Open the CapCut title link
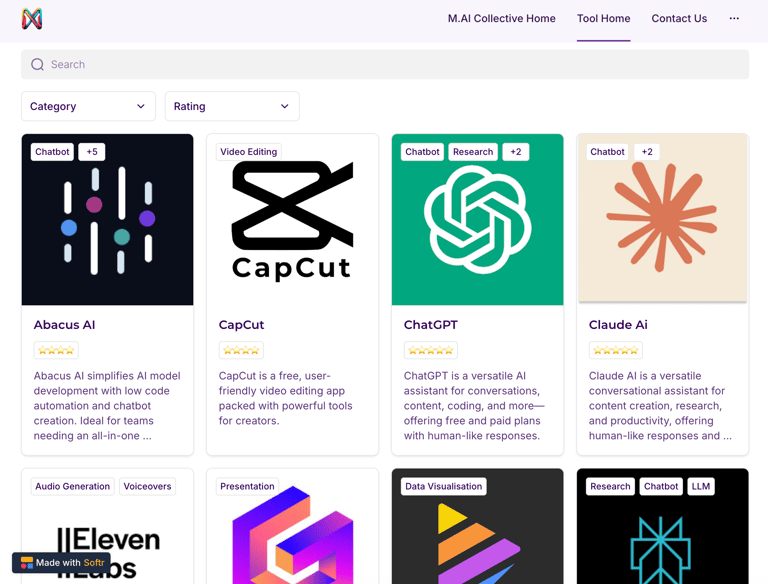This screenshot has width=768, height=584. [x=241, y=325]
